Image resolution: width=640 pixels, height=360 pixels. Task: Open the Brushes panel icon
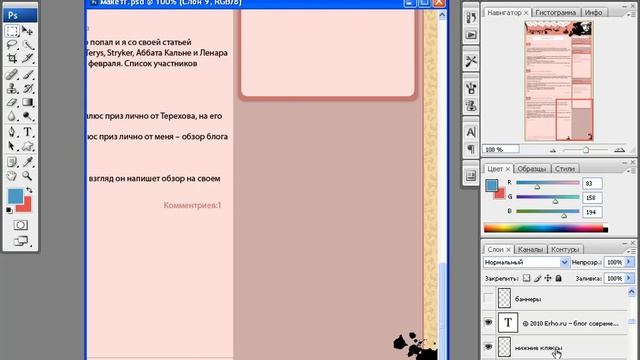[x=471, y=88]
